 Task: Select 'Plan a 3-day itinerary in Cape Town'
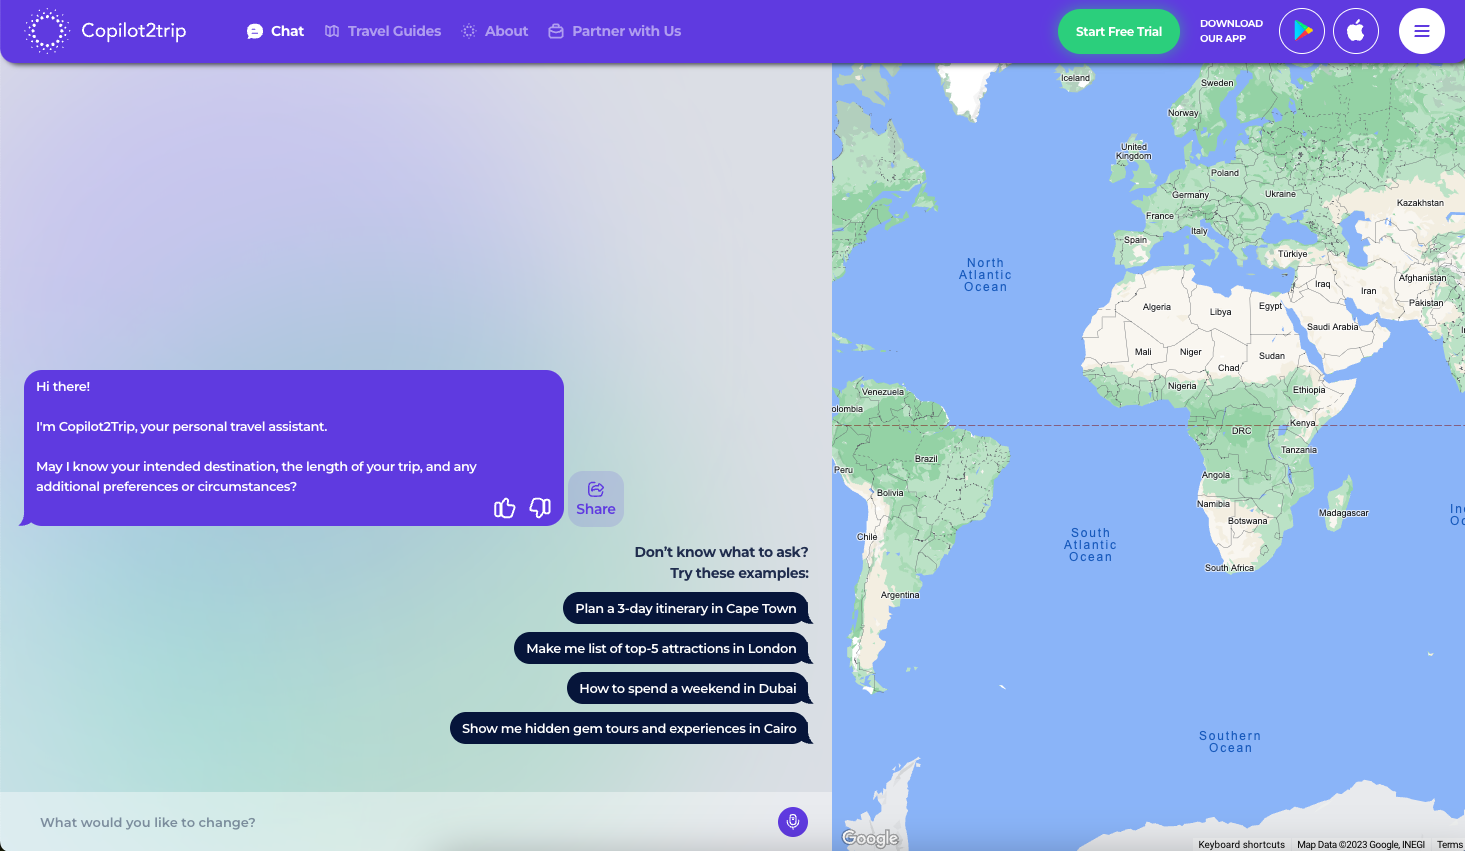tap(686, 608)
